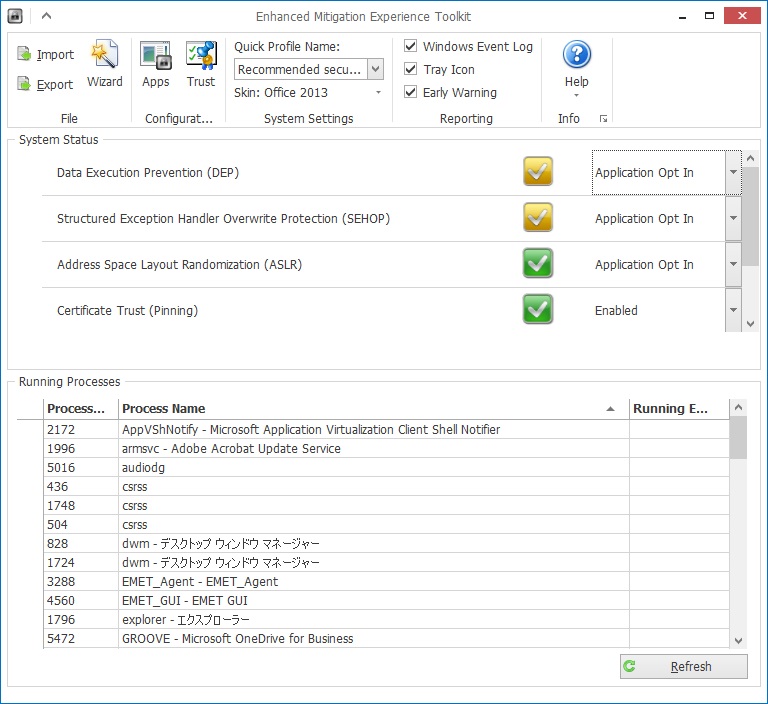Open the DEP setting dropdown arrow

(733, 172)
